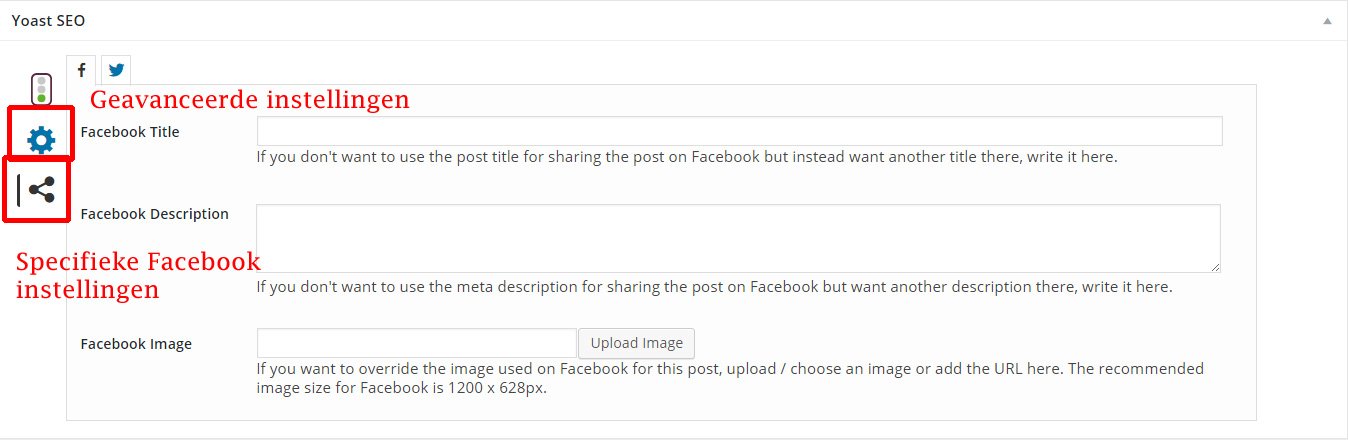Click the Facebook Image URL field
Image resolution: width=1348 pixels, height=440 pixels.
pos(416,343)
